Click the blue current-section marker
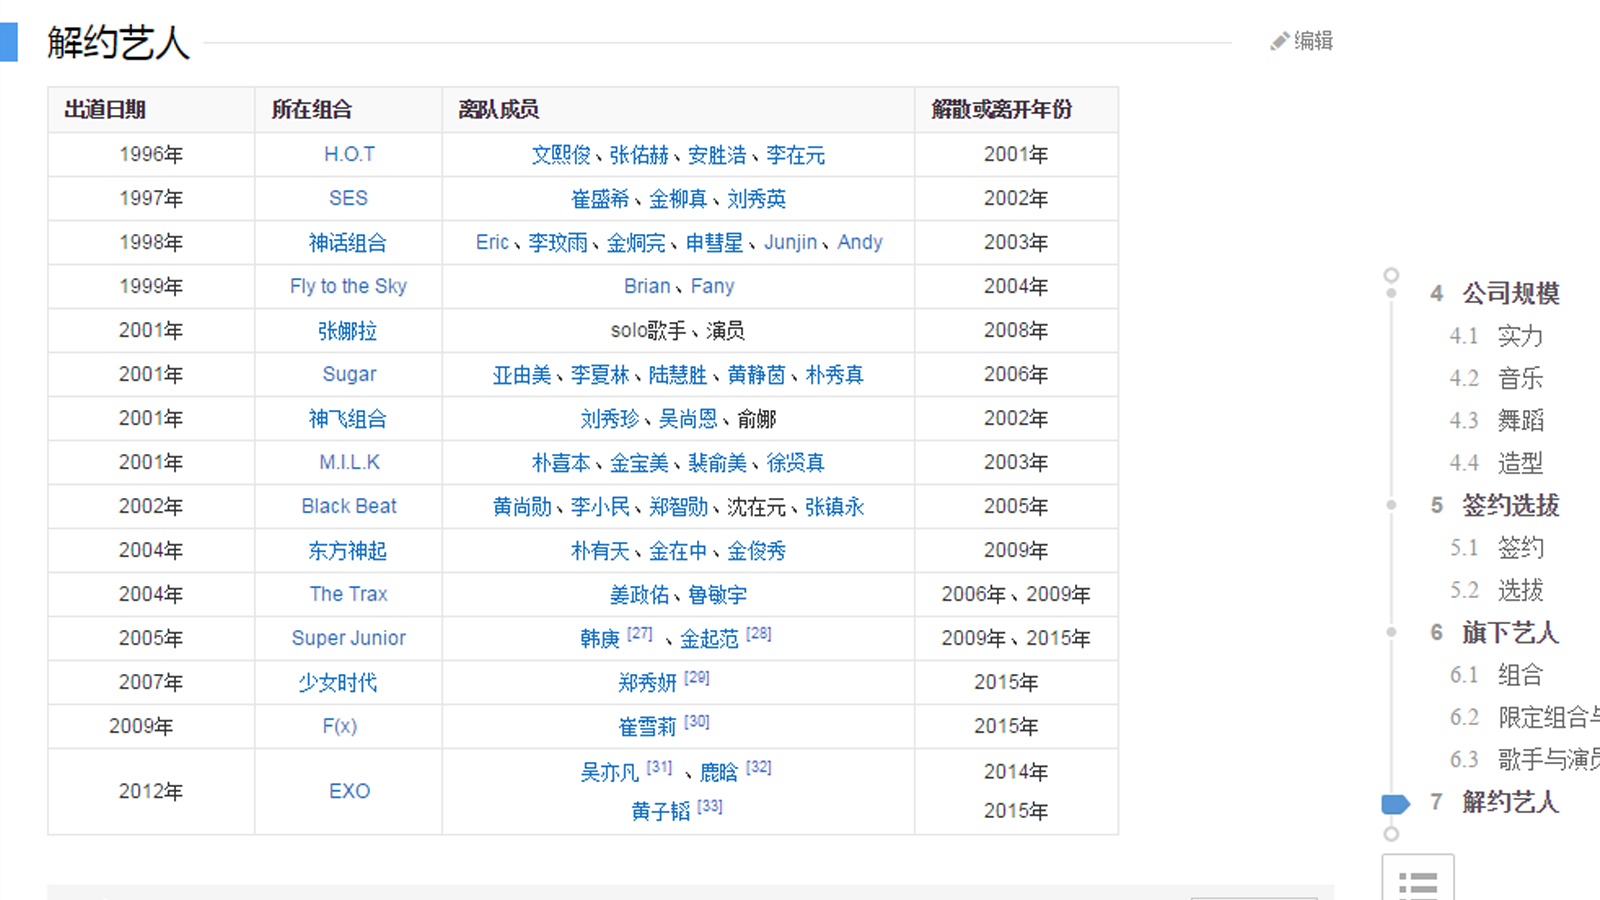1600x900 pixels. click(1395, 803)
